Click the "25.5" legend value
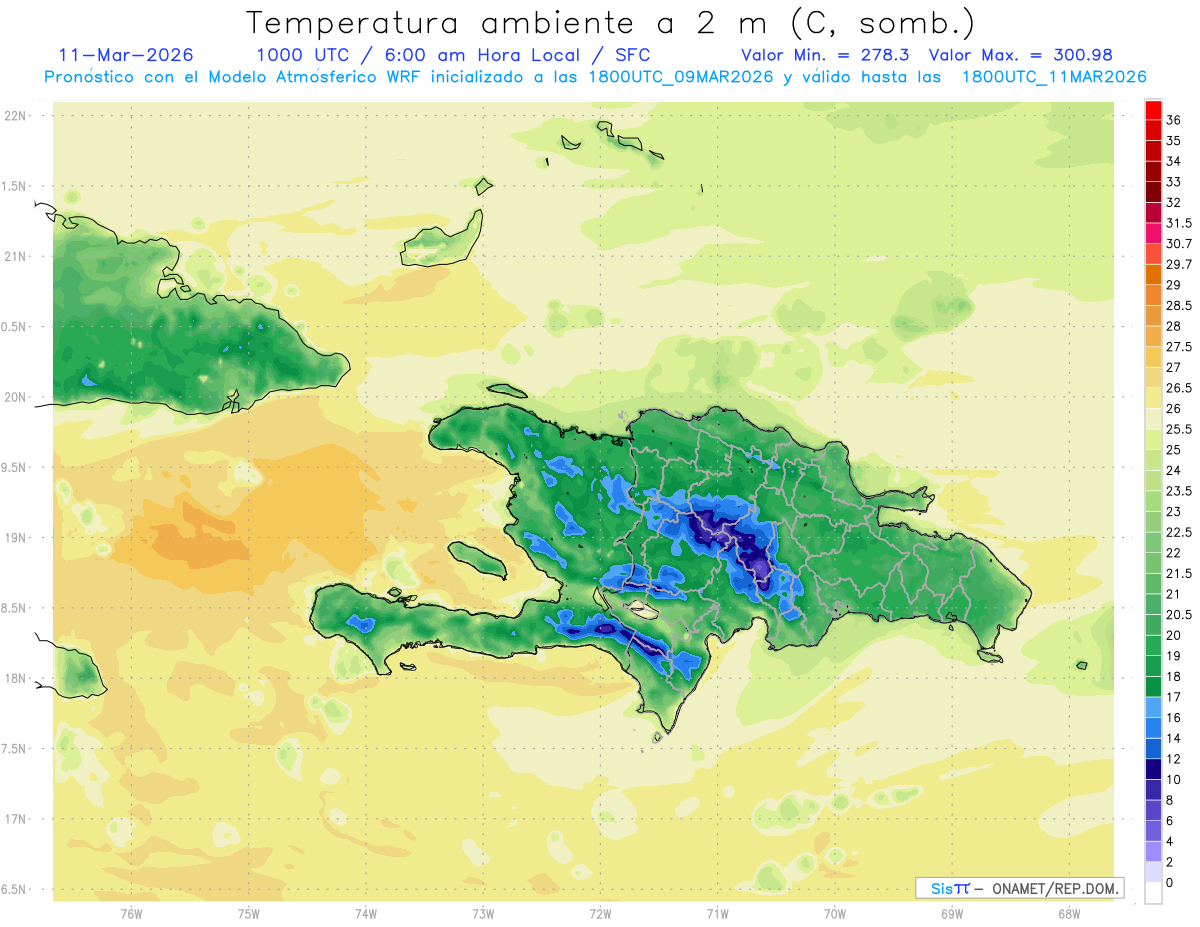Image resolution: width=1200 pixels, height=927 pixels. (1179, 430)
